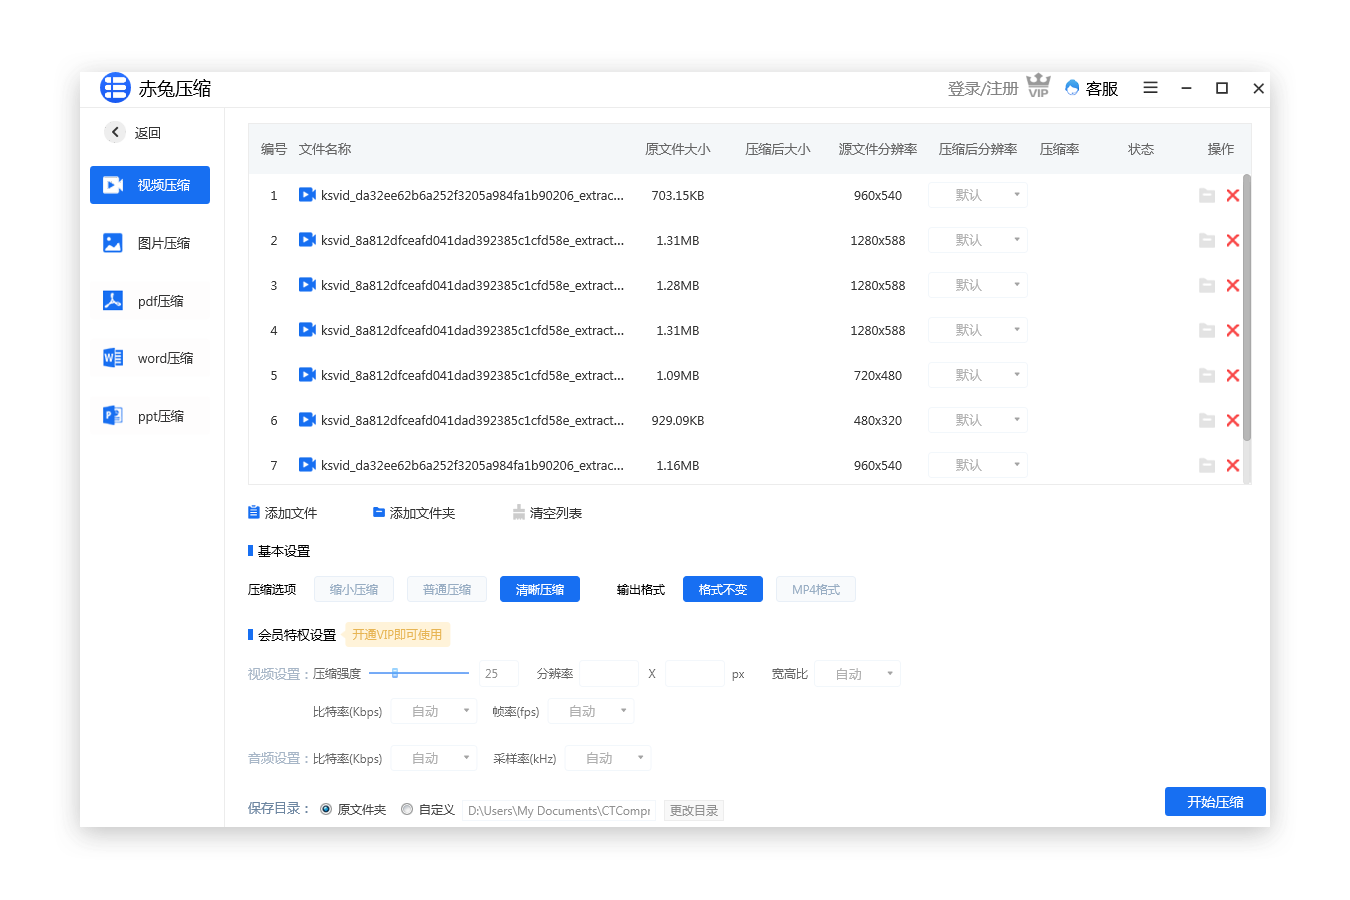The image size is (1350, 900).
Task: Open row 3 压缩后分辨率 dropdown
Action: click(978, 285)
